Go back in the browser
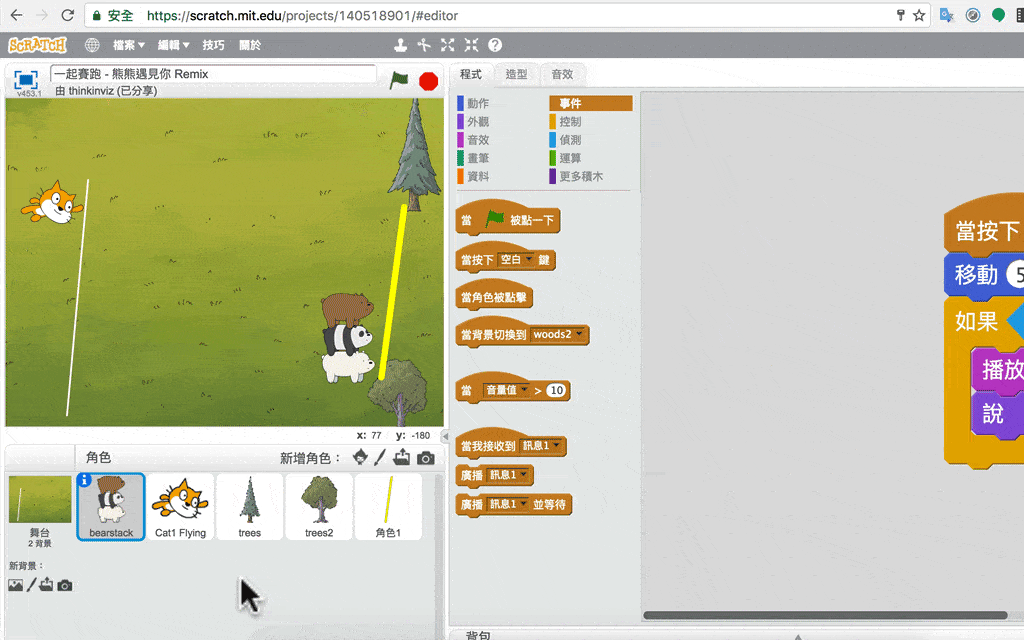 pyautogui.click(x=16, y=15)
